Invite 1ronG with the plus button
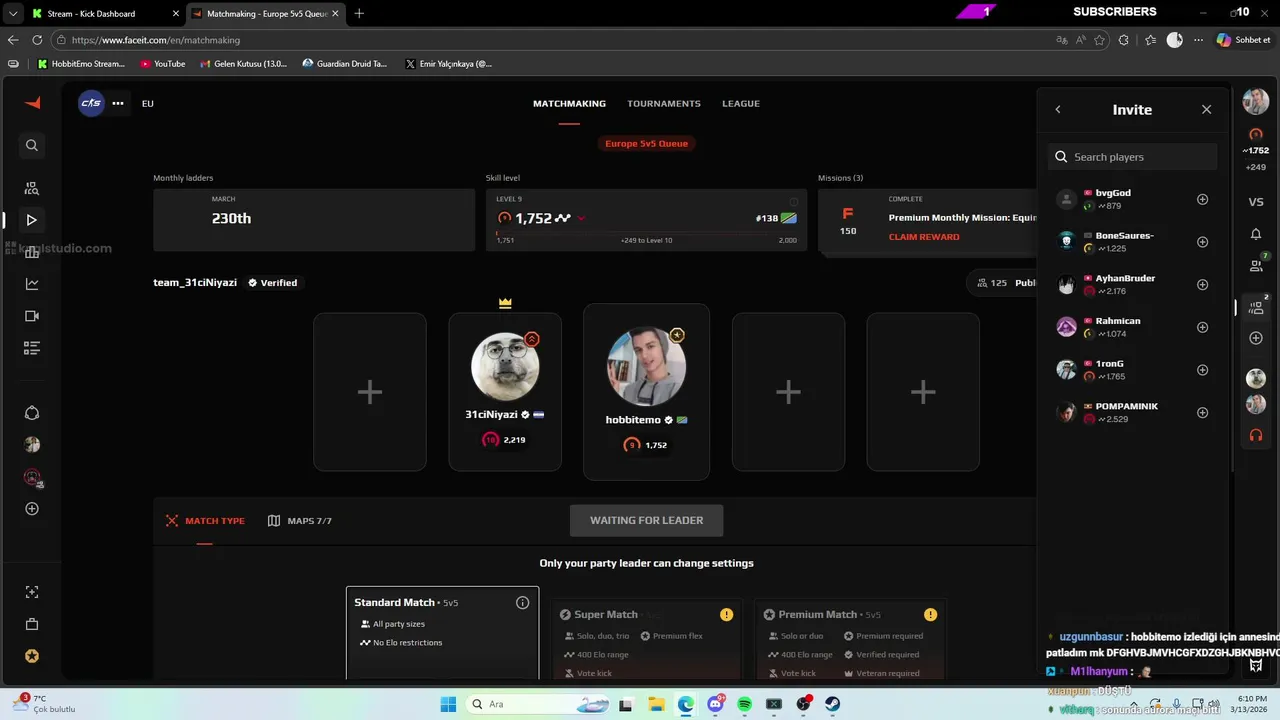1280x720 pixels. click(x=1203, y=370)
